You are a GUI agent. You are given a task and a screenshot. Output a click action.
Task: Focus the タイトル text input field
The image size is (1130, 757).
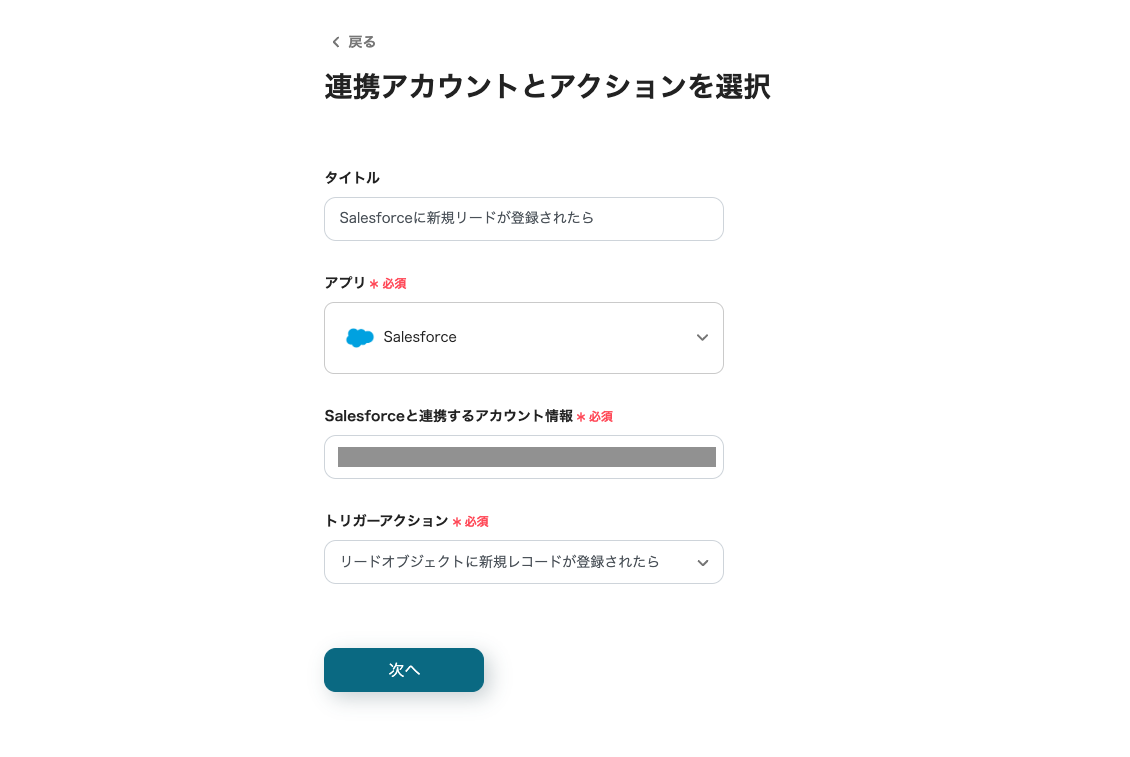click(523, 219)
